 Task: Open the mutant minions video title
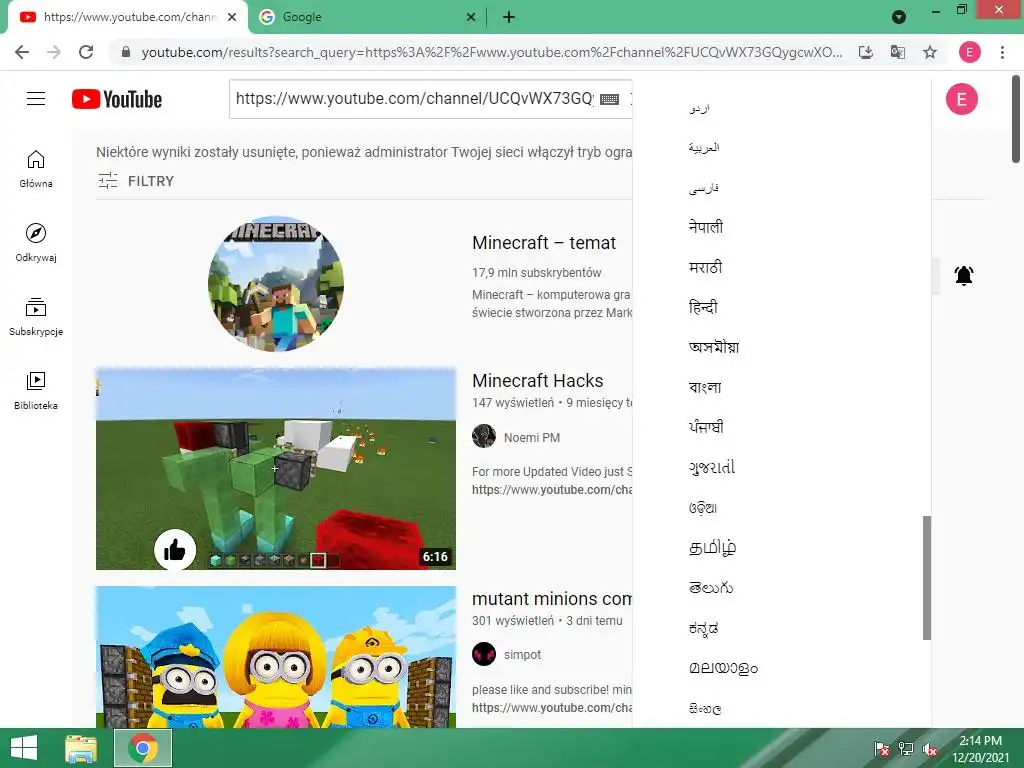[552, 598]
